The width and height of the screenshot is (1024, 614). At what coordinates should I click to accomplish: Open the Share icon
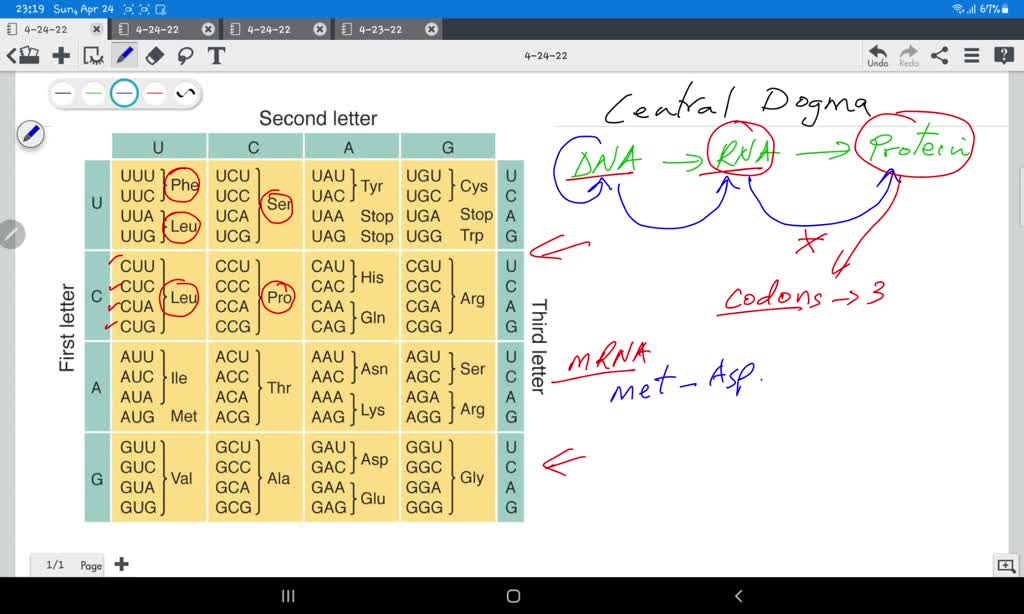pos(938,56)
